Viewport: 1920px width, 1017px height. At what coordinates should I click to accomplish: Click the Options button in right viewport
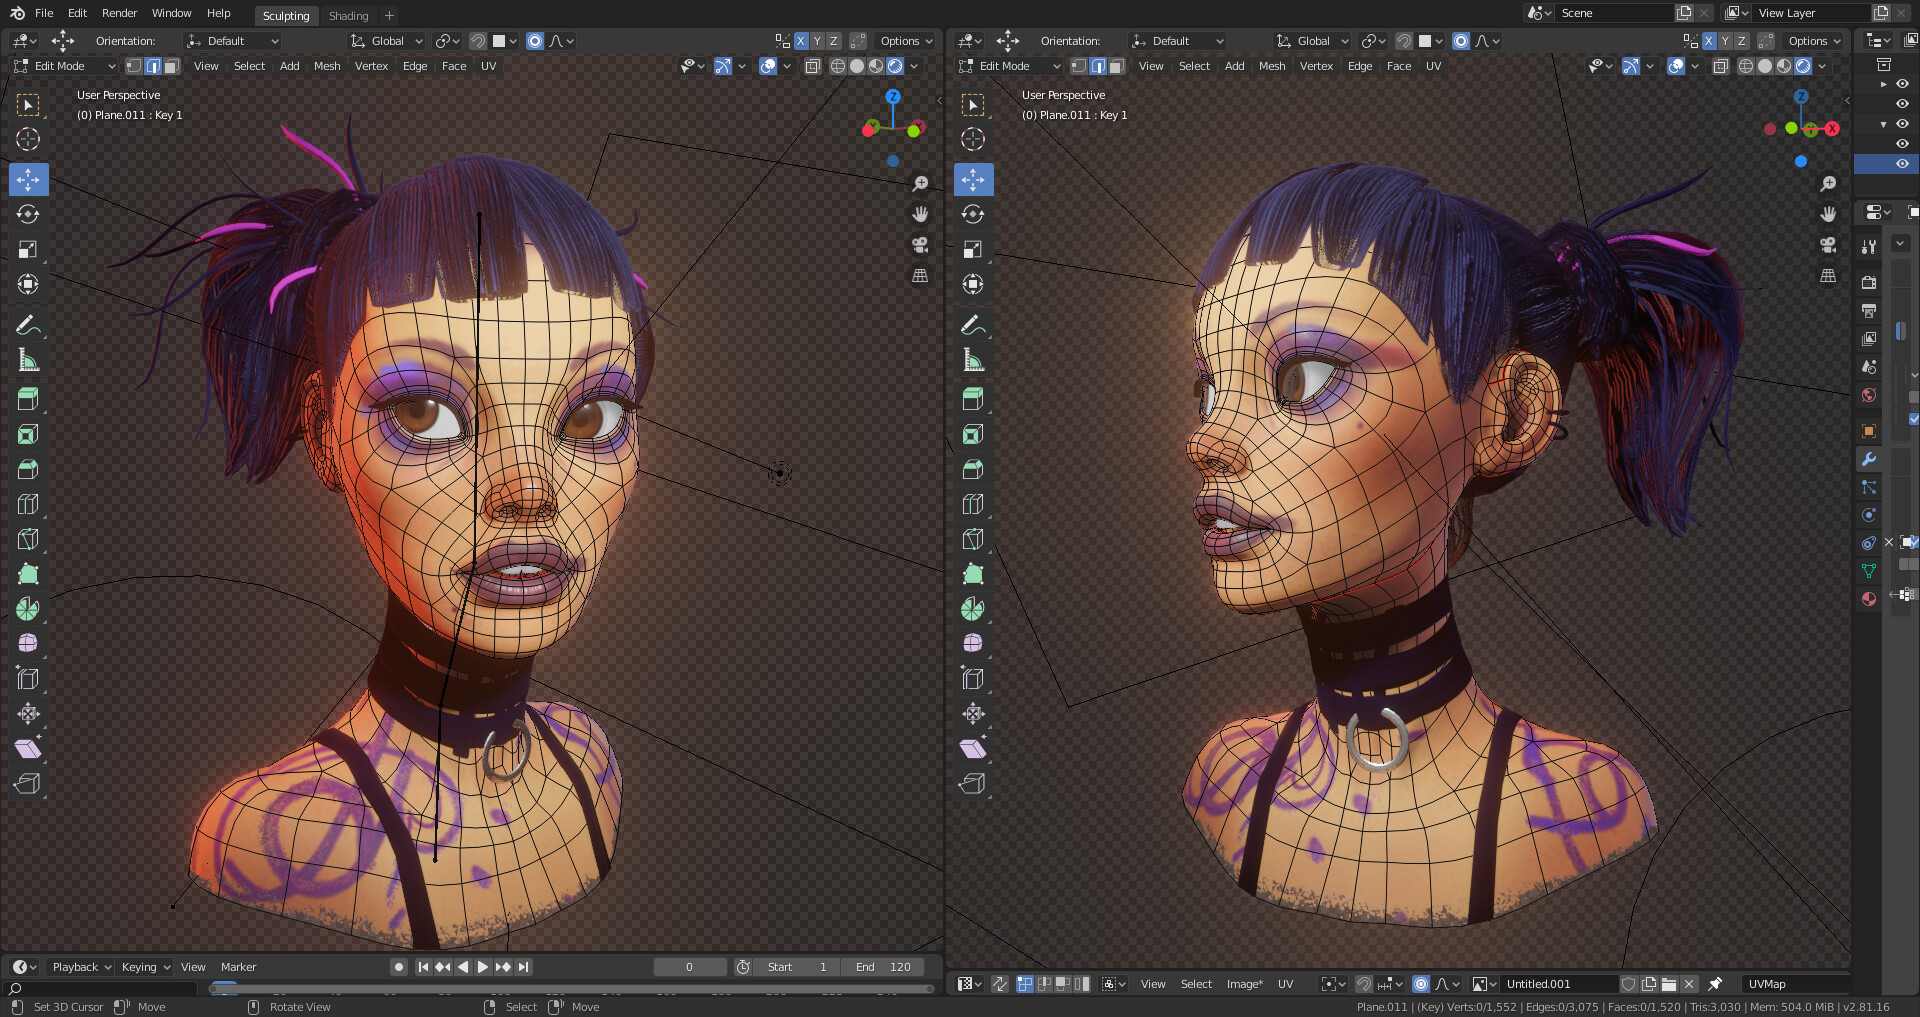1813,41
